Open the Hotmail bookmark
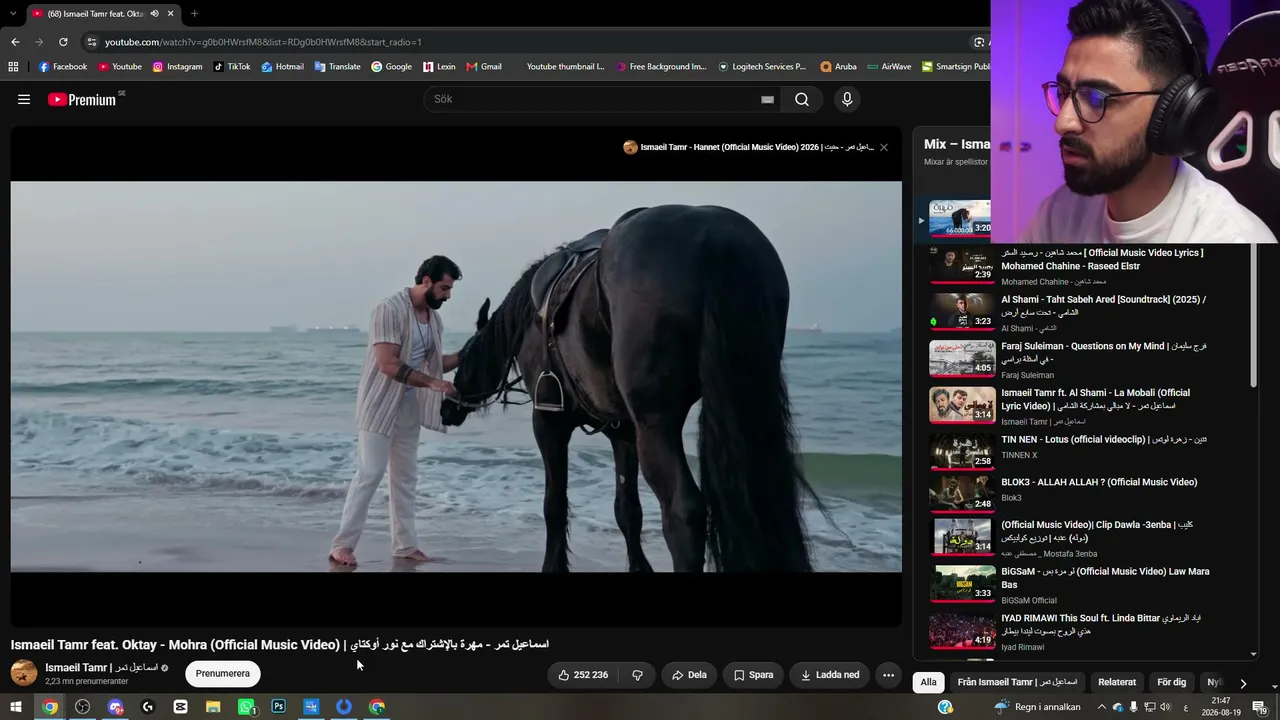The width and height of the screenshot is (1280, 720). point(282,67)
